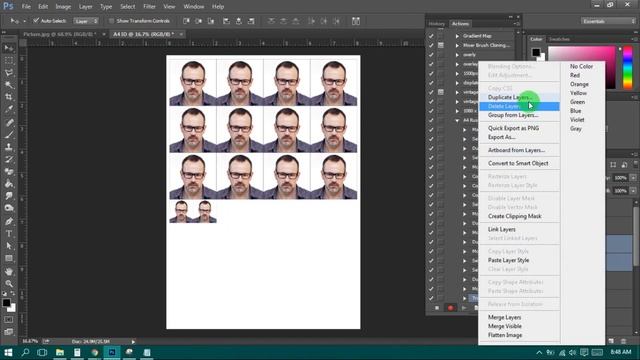Expand the Mixer Brush Cloning action

457,45
